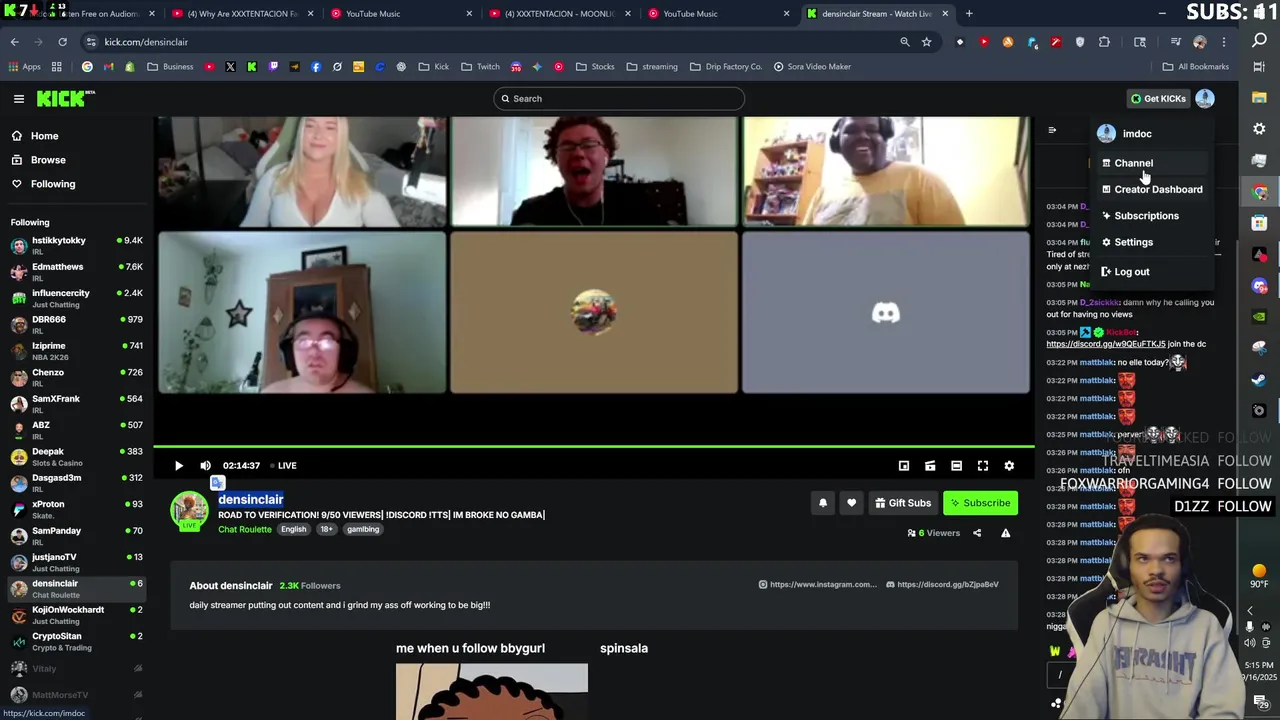Play the live stream video
The height and width of the screenshot is (720, 1280).
[x=179, y=465]
